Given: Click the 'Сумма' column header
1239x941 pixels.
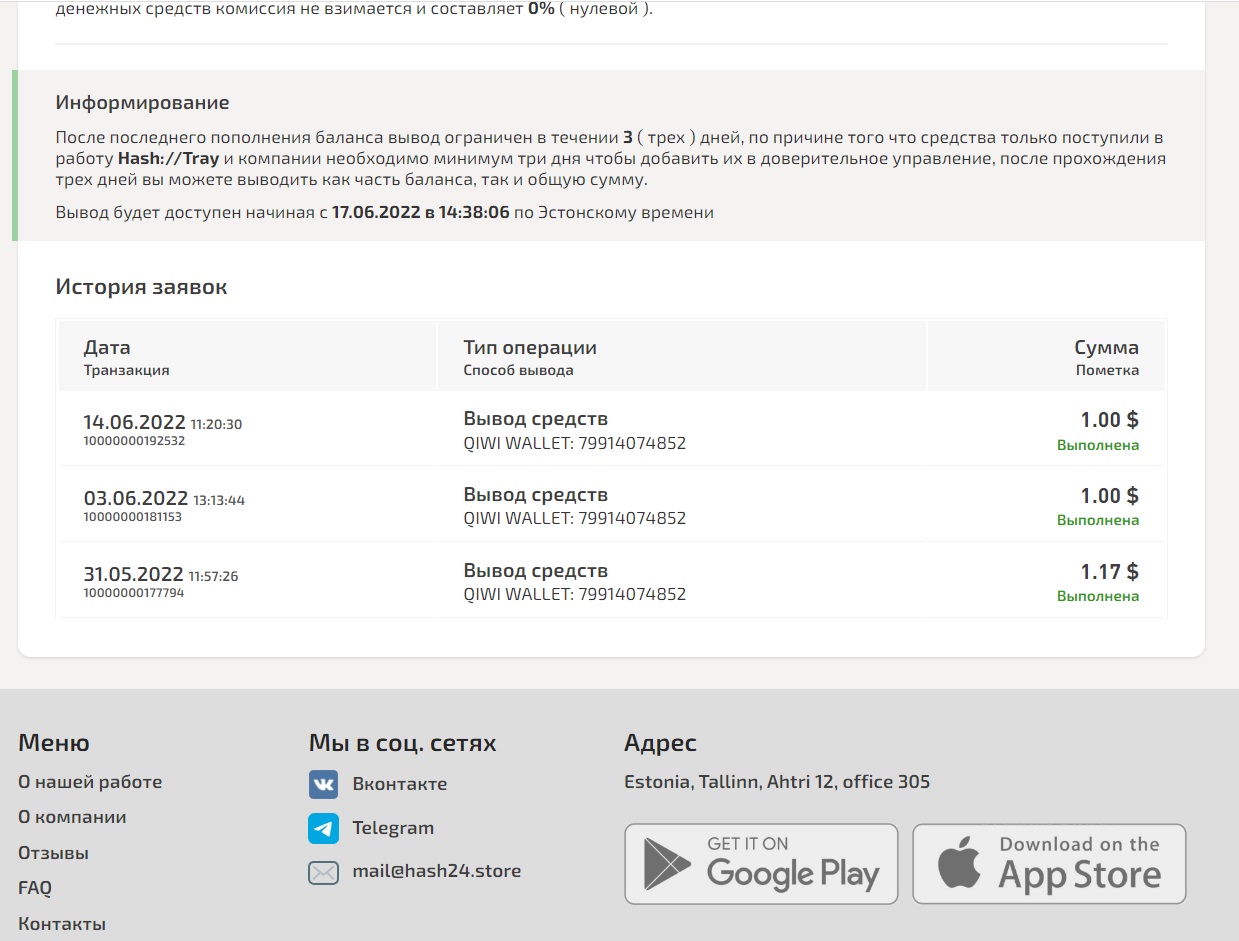Looking at the screenshot, I should [1106, 348].
